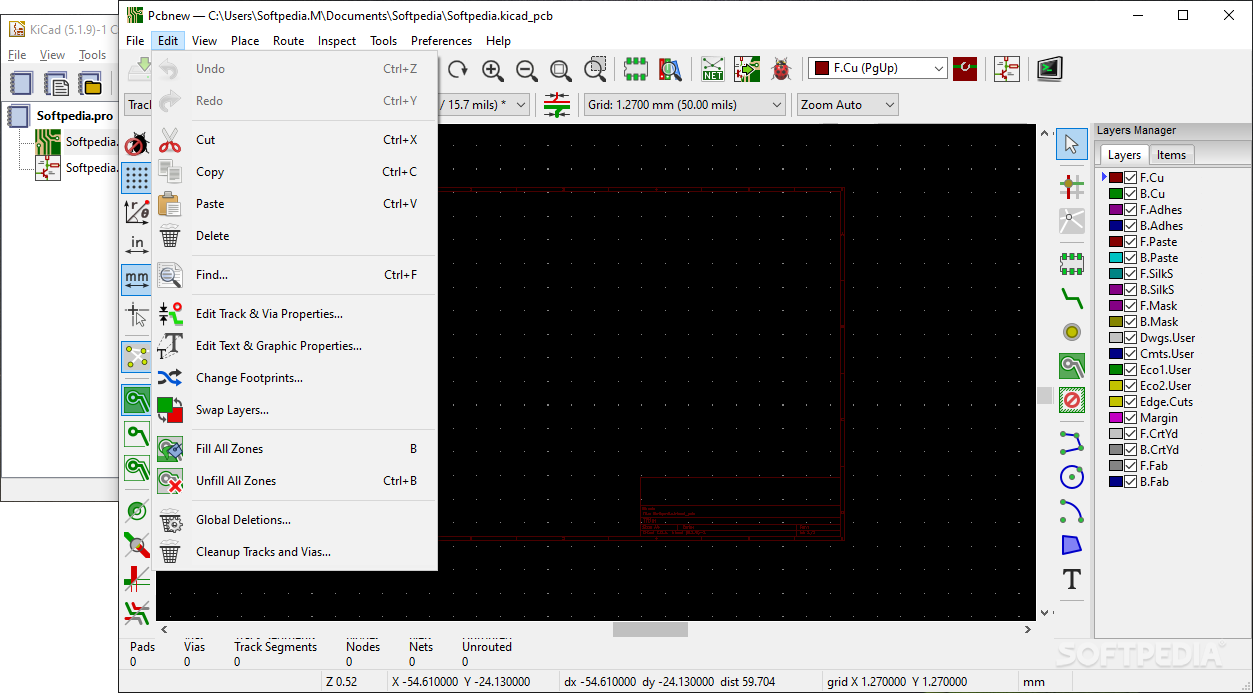Zoom in using the magnifier plus icon
The image size is (1253, 693).
(x=493, y=69)
